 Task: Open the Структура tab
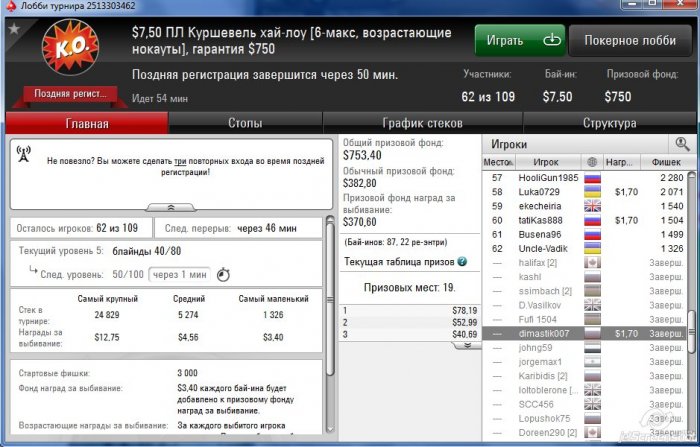pos(609,123)
